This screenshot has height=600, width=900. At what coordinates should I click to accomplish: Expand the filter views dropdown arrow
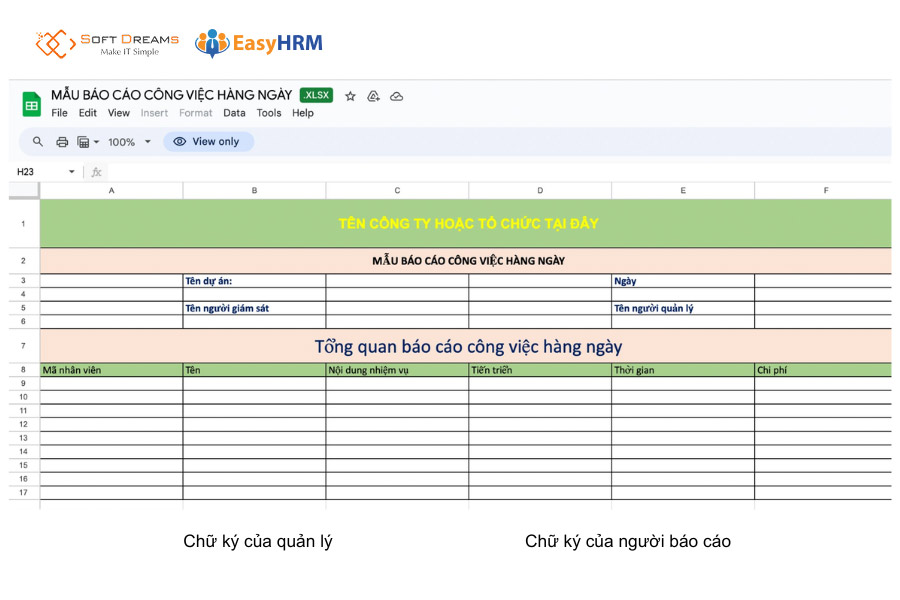point(99,141)
